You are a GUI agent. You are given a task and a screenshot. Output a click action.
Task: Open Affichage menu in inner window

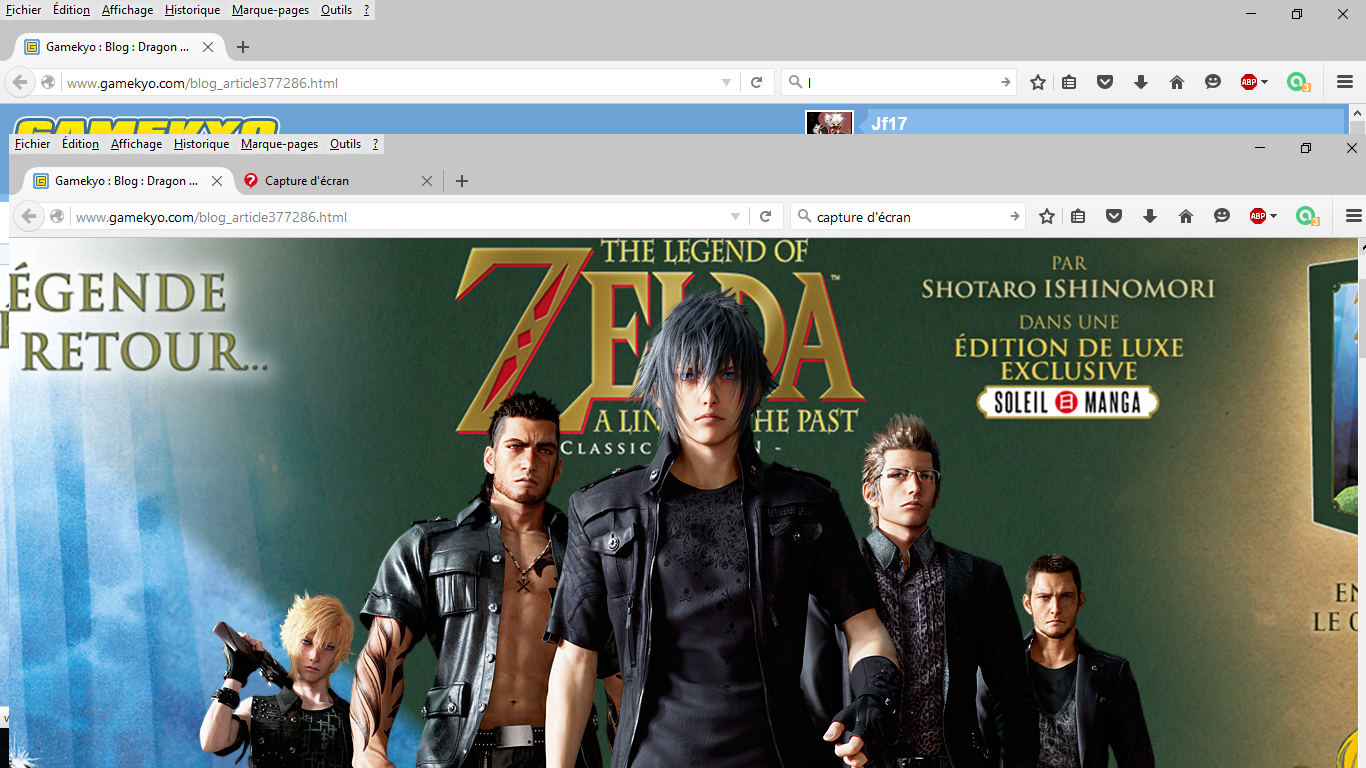click(x=137, y=144)
